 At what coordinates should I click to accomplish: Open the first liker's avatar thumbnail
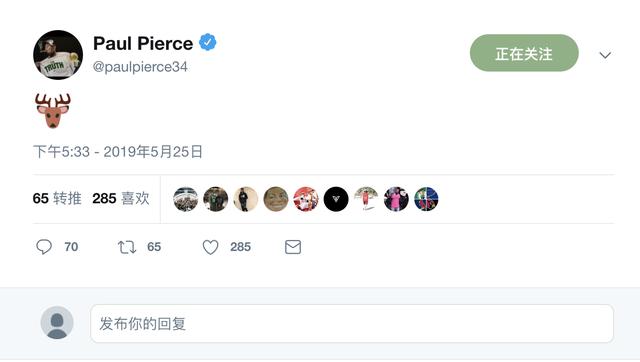[x=186, y=199]
